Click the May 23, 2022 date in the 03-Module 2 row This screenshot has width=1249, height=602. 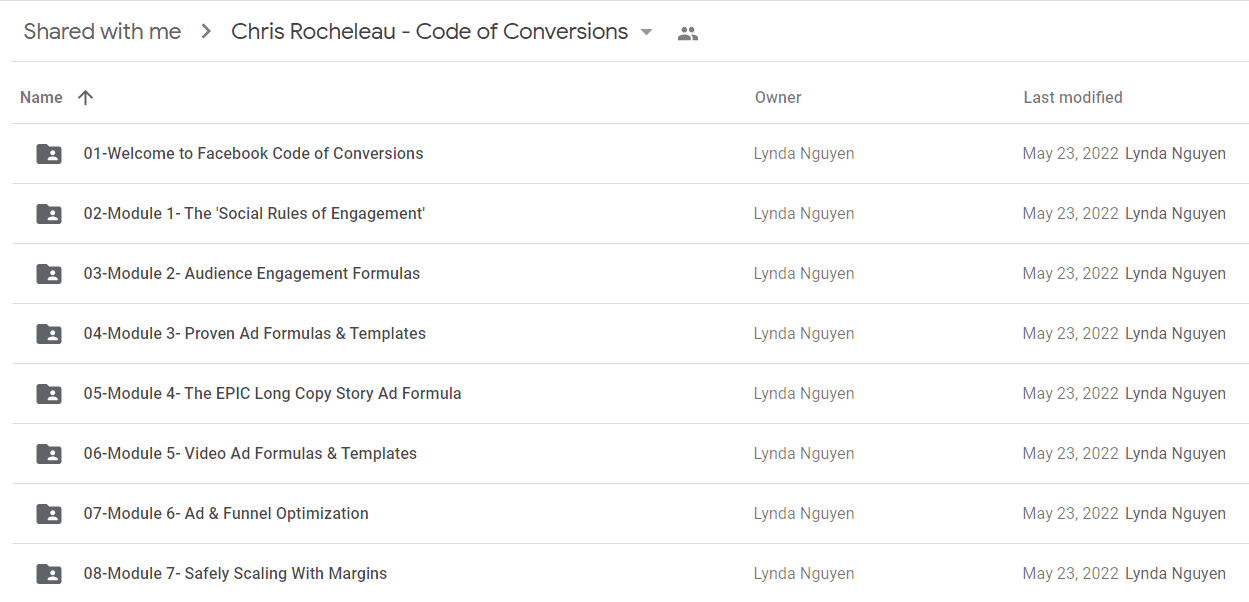point(1070,273)
